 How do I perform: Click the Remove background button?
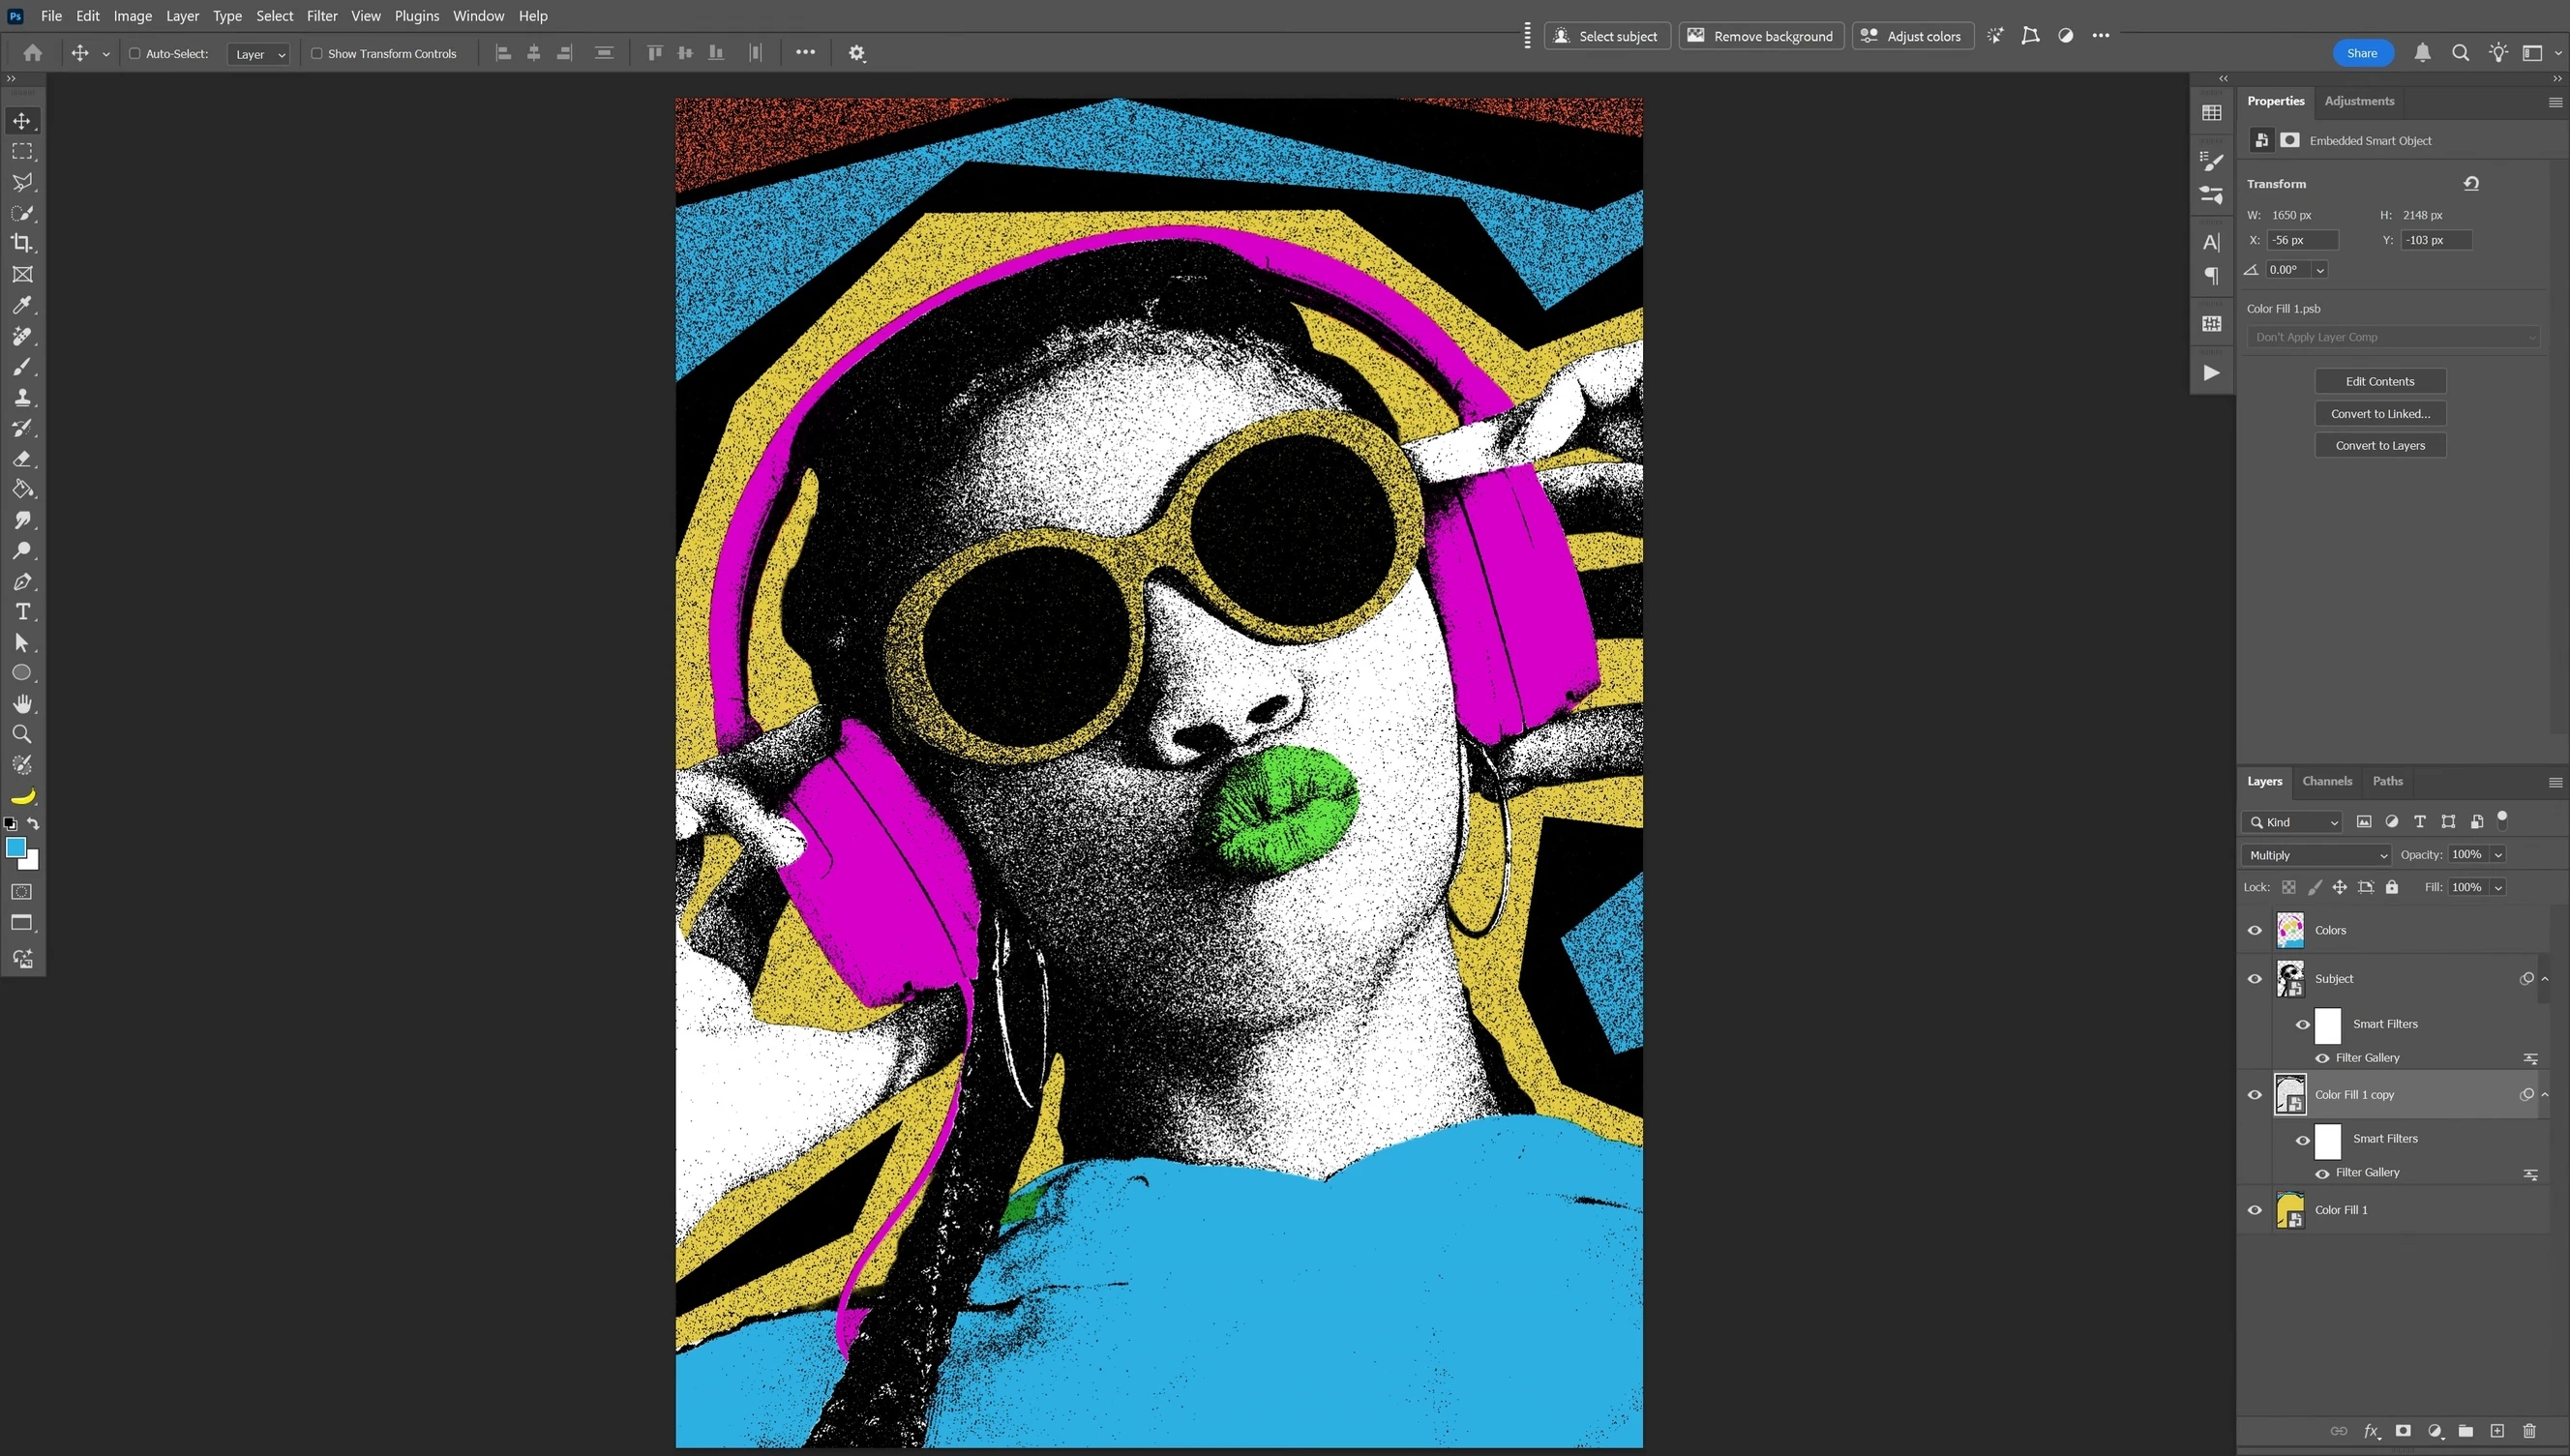(1761, 36)
